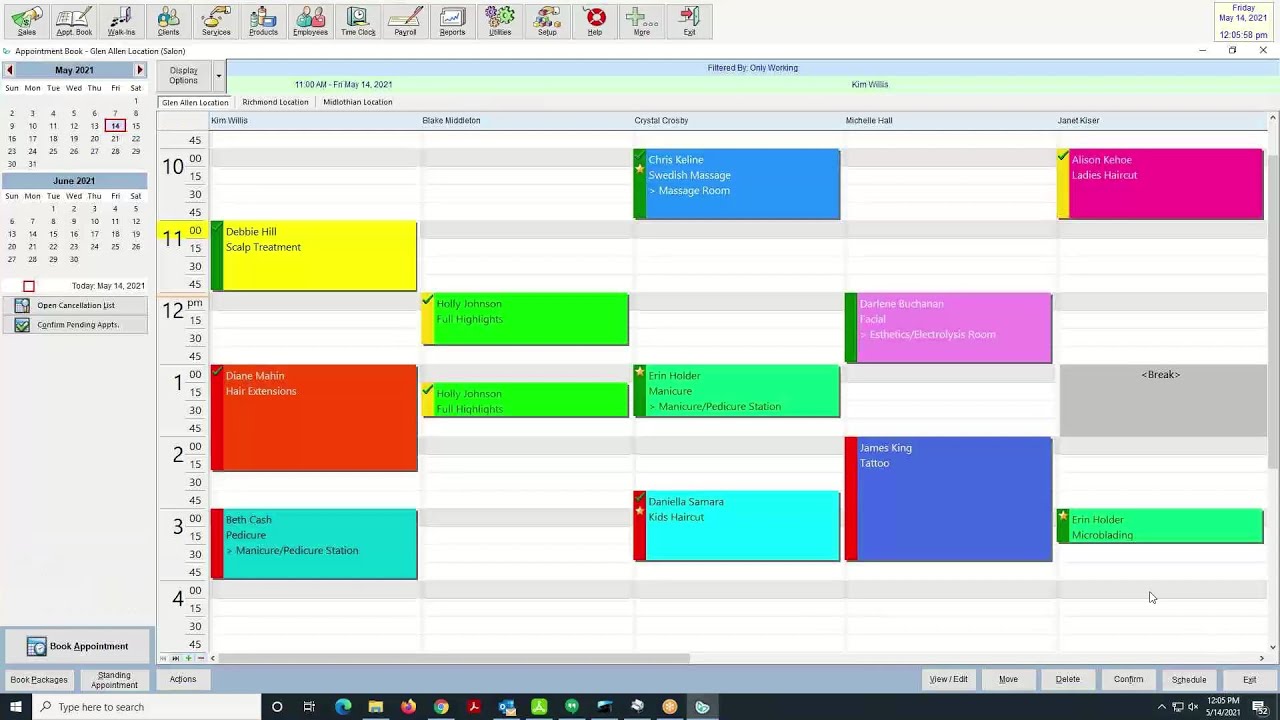
Task: Open the Display Options dropdown
Action: (184, 76)
